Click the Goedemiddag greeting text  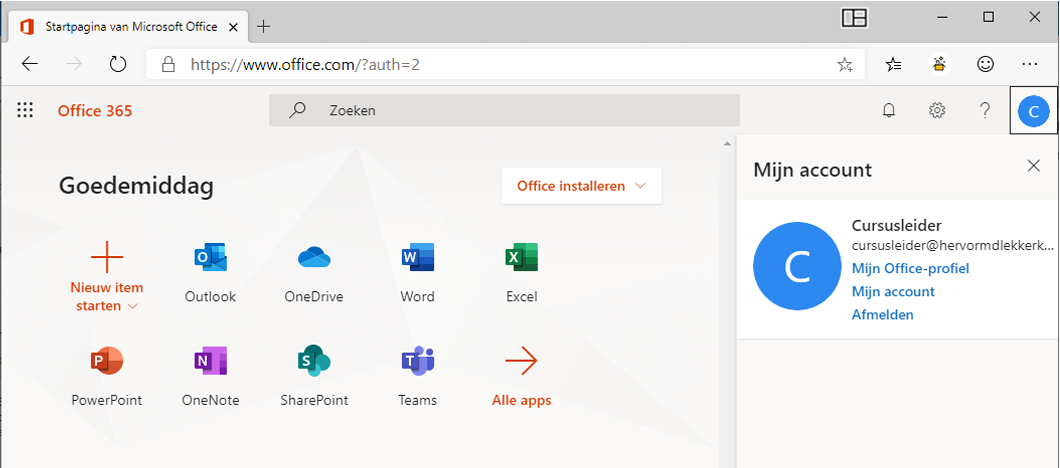click(x=137, y=185)
